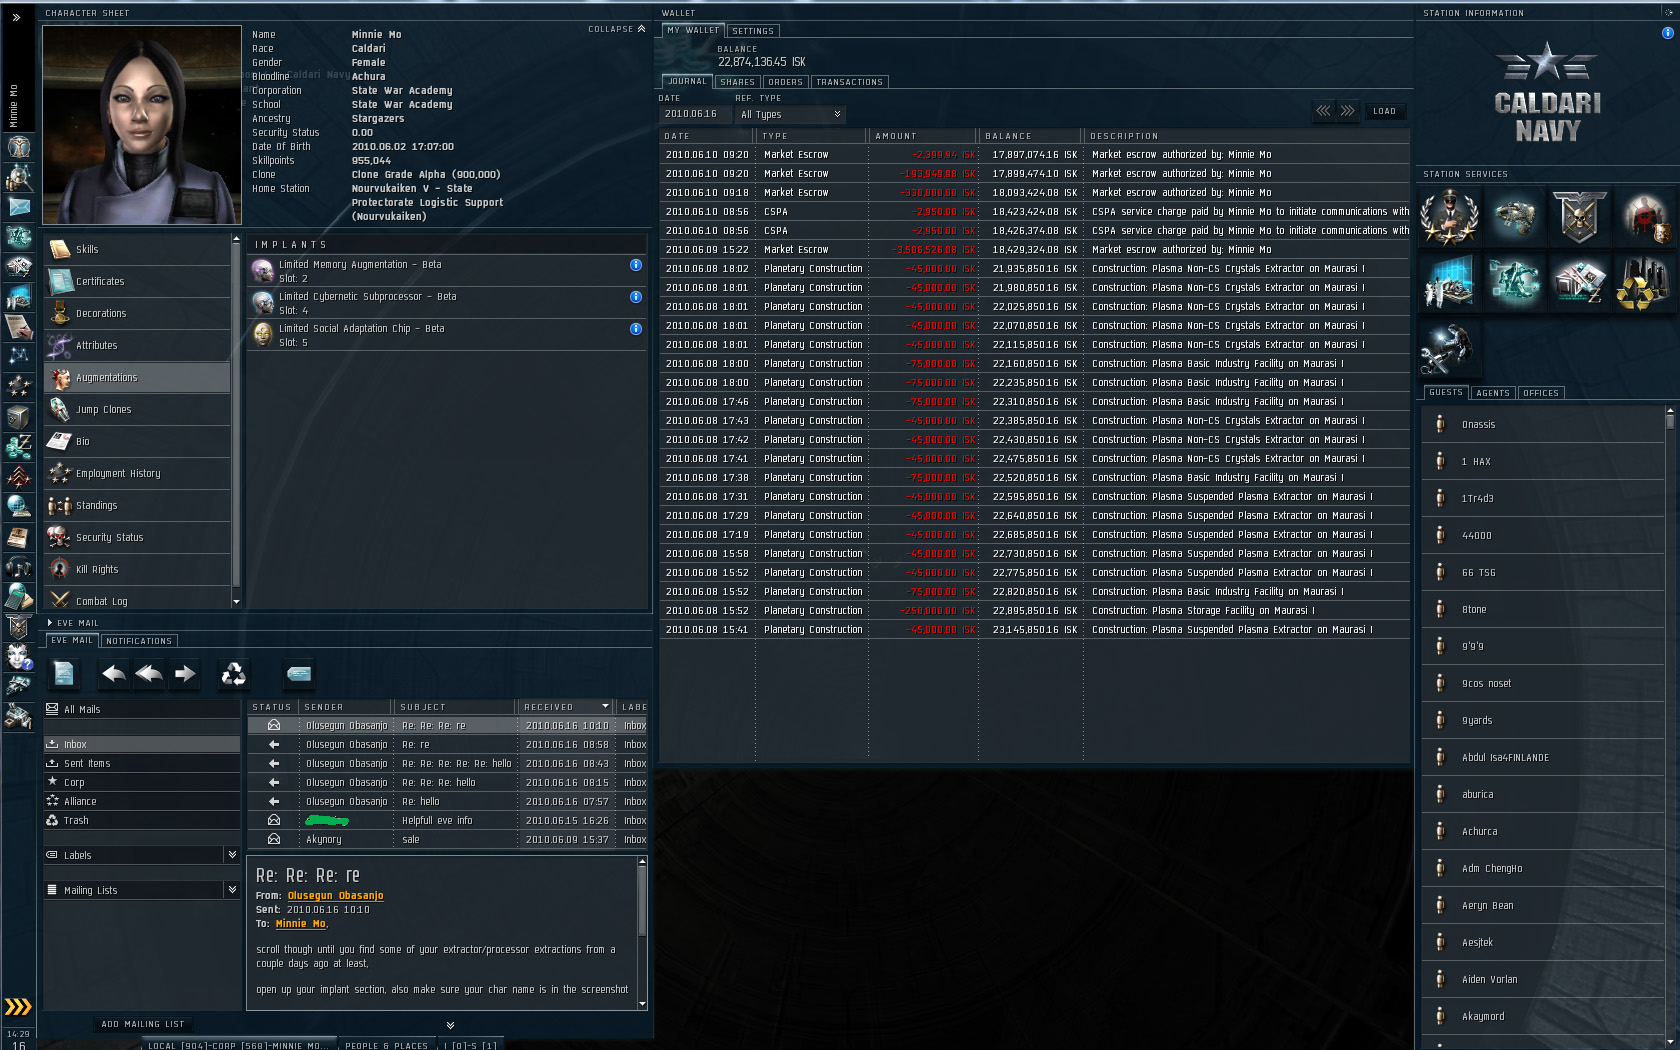This screenshot has width=1680, height=1050.
Task: Click the station information blue info icon
Action: [x=1667, y=33]
